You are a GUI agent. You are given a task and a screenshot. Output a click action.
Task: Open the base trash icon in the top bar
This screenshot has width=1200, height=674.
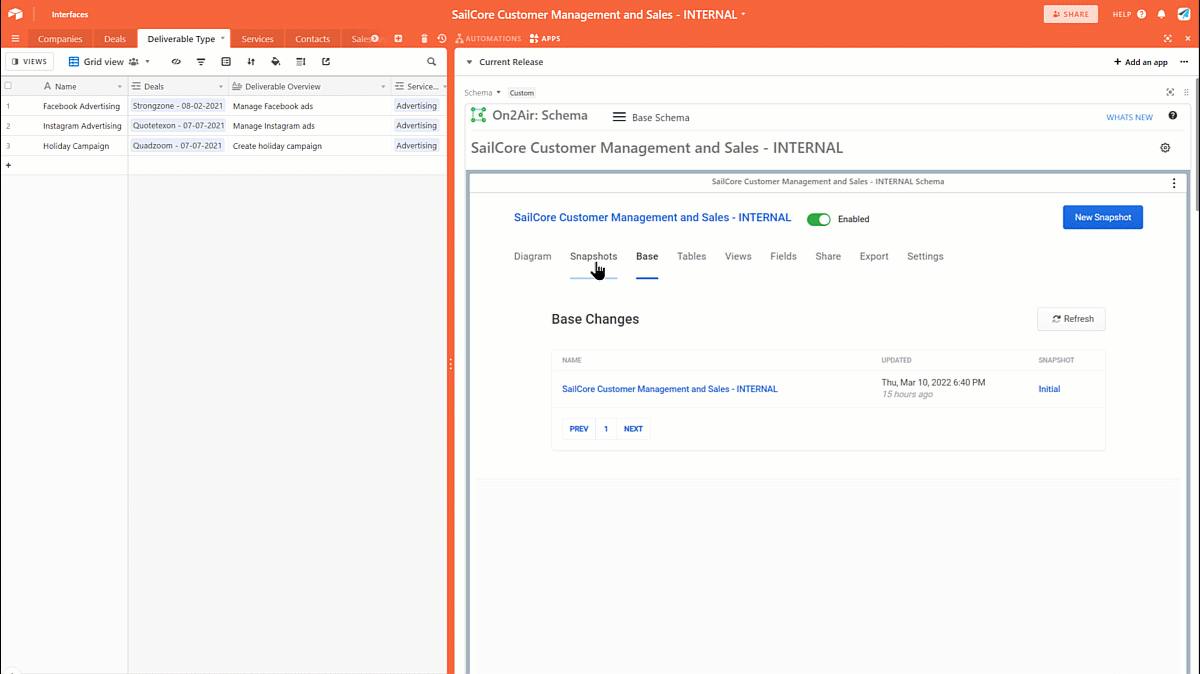424,38
